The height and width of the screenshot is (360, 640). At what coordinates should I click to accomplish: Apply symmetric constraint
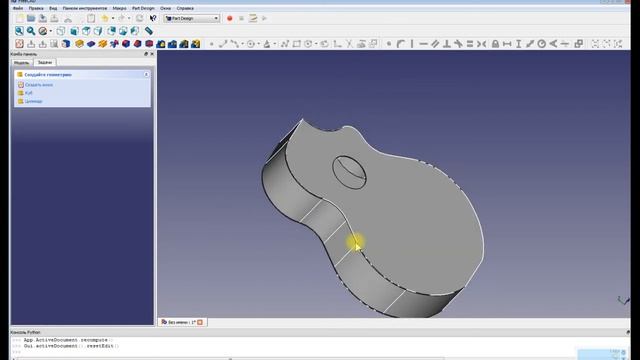click(x=482, y=44)
